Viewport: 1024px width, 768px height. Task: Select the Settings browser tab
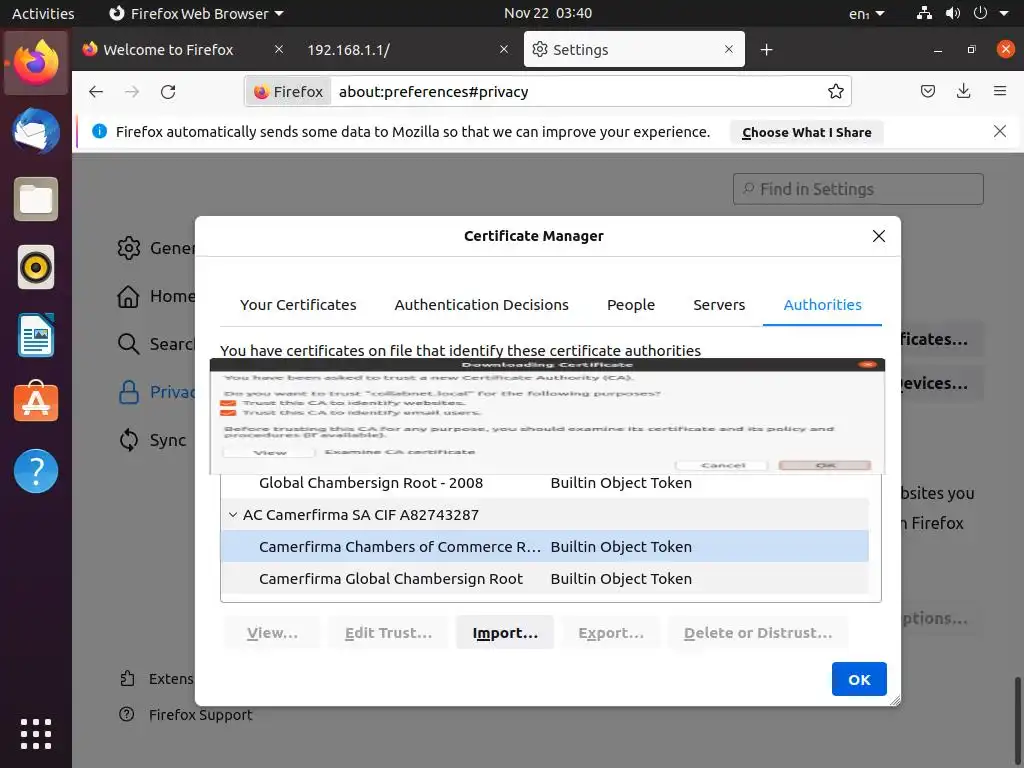633,50
